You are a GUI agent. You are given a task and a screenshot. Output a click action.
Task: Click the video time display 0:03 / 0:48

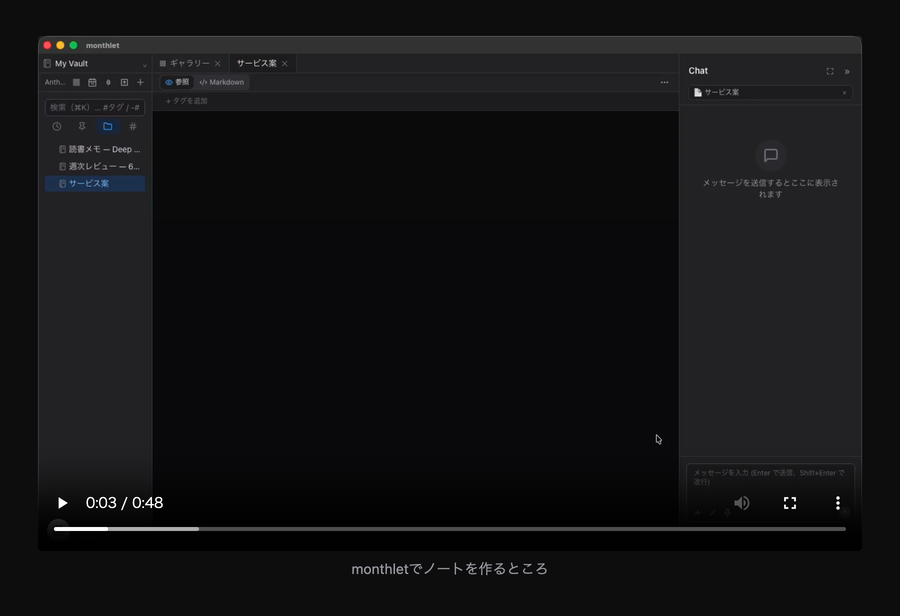pyautogui.click(x=124, y=503)
